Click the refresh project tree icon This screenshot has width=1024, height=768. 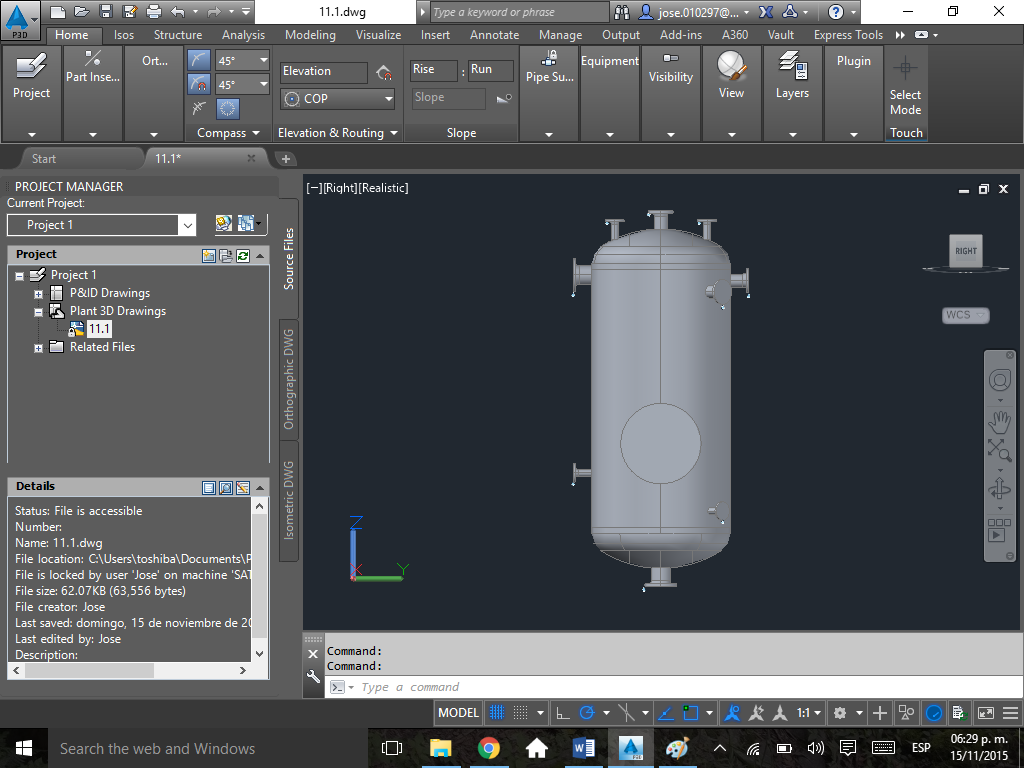[243, 255]
